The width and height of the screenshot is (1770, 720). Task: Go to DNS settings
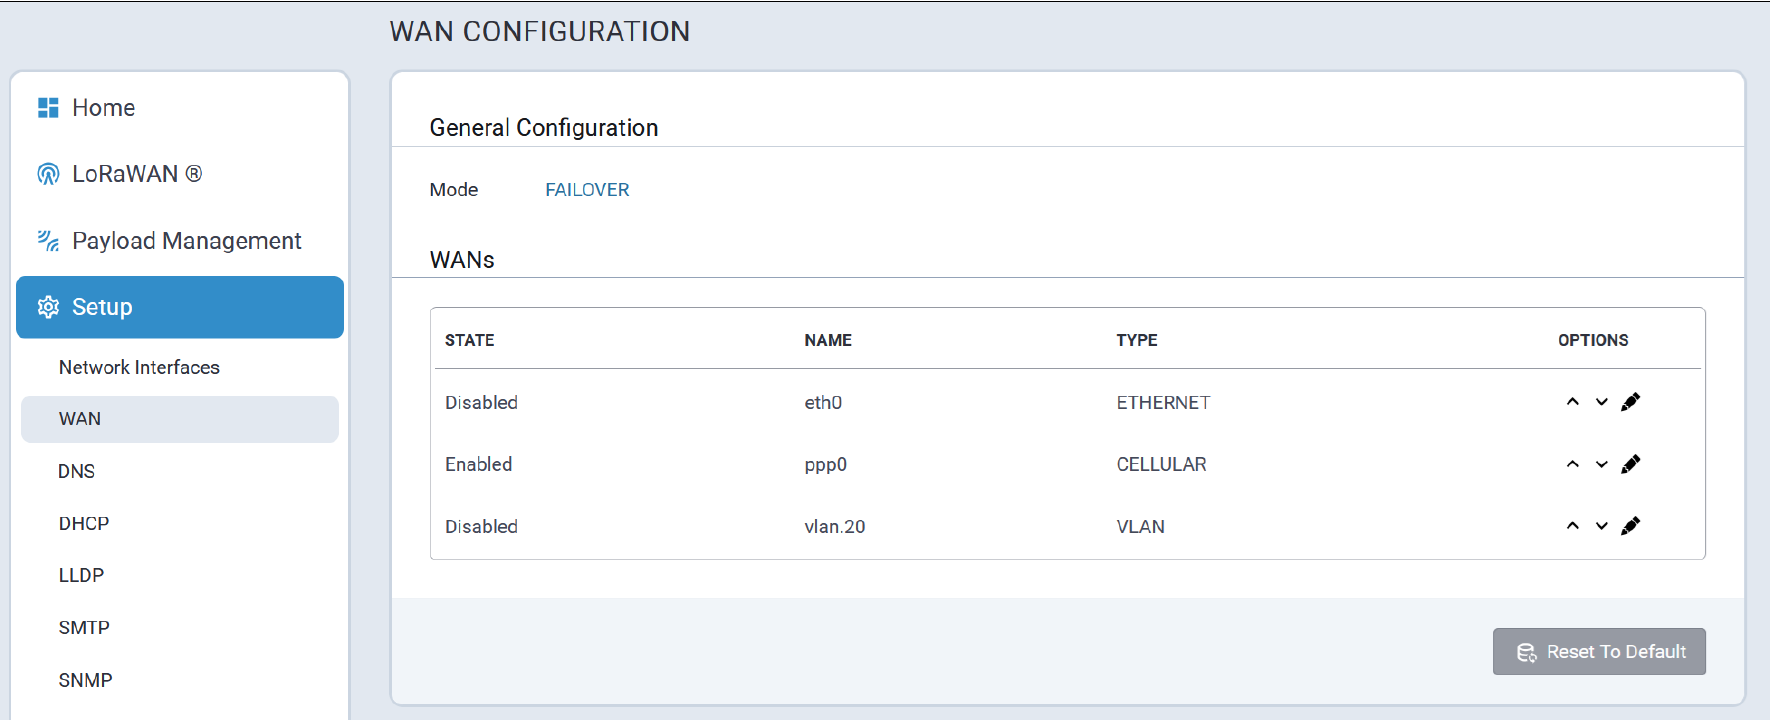[x=77, y=471]
